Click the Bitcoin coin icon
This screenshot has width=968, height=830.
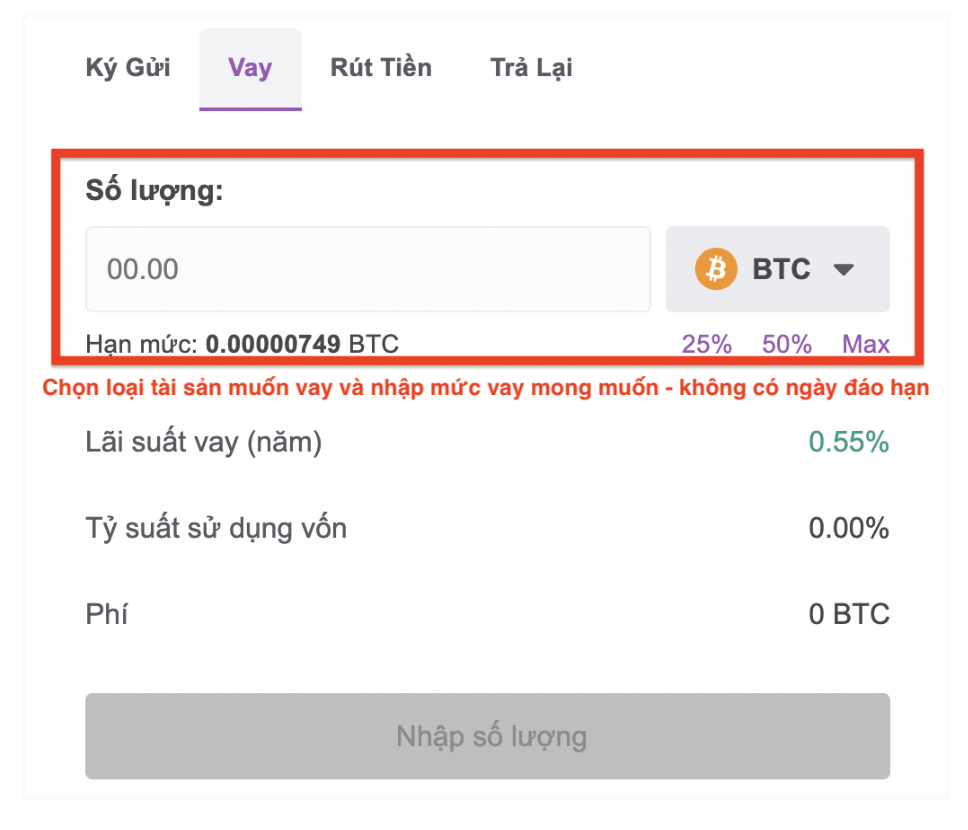(716, 268)
